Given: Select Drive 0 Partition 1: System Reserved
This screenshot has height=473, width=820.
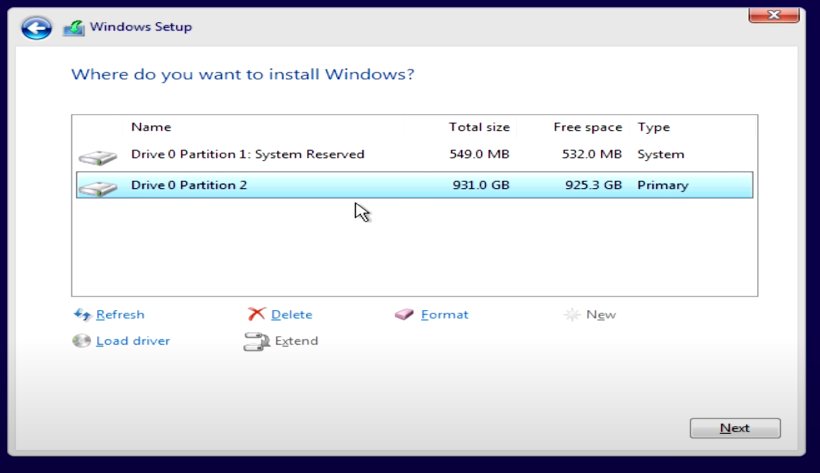Looking at the screenshot, I should click(414, 154).
